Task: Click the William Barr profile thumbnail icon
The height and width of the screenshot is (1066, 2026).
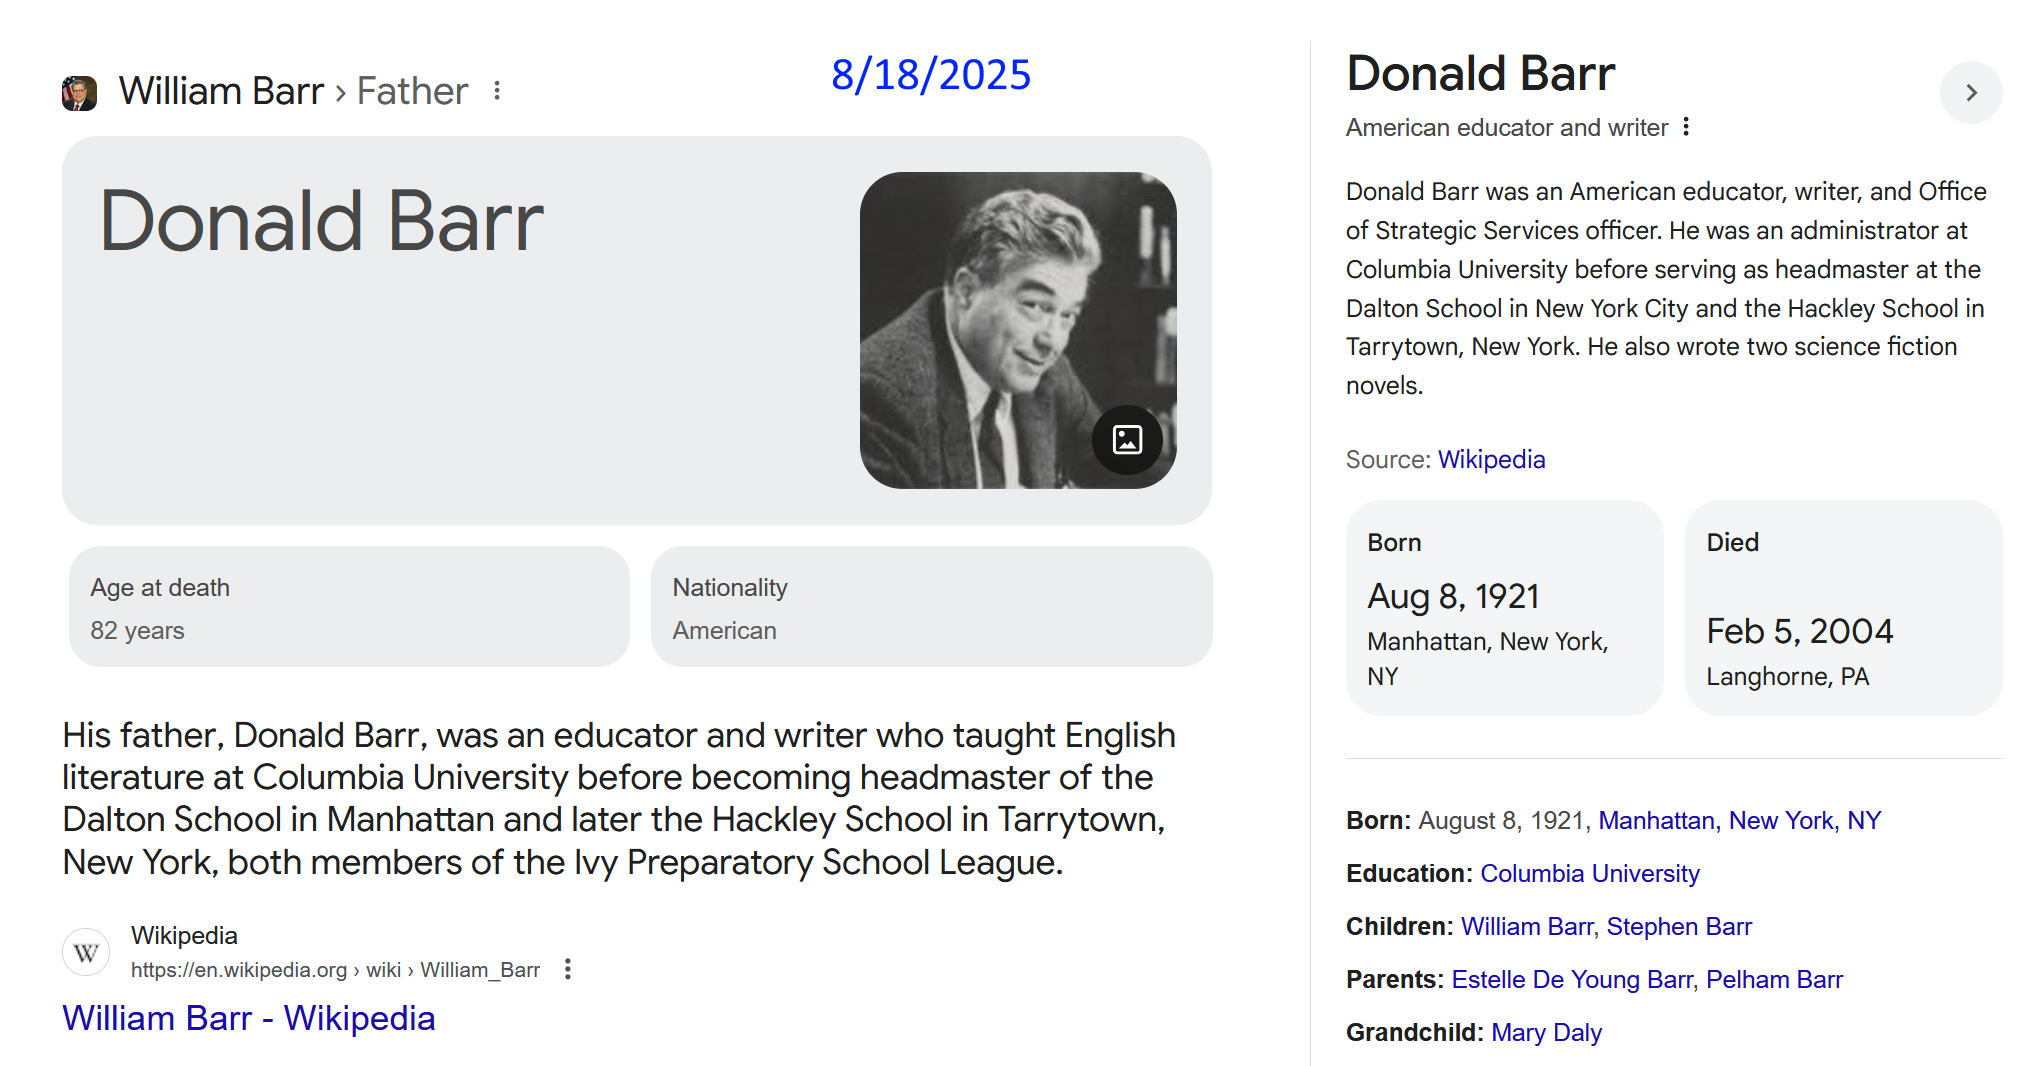Action: [79, 93]
